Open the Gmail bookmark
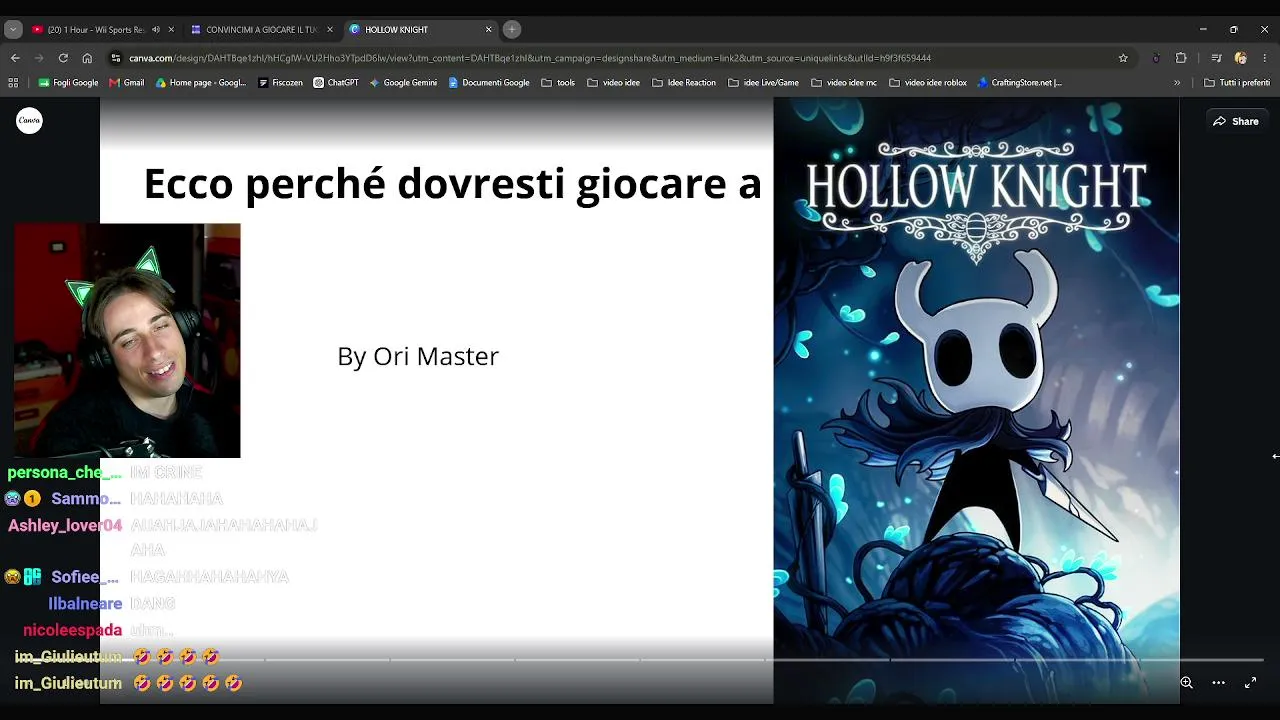Screen dimensions: 1280x720 pyautogui.click(x=127, y=83)
